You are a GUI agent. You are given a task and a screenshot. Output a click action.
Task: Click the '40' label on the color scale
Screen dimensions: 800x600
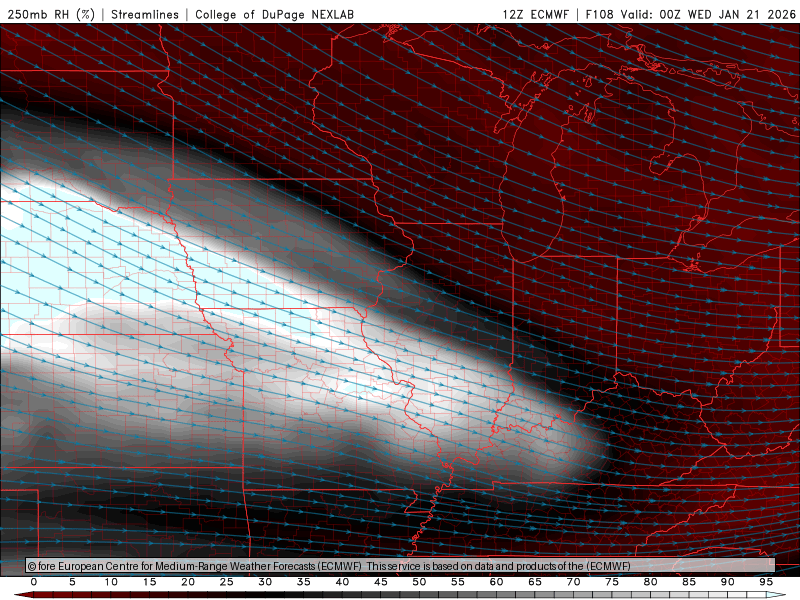tap(342, 582)
